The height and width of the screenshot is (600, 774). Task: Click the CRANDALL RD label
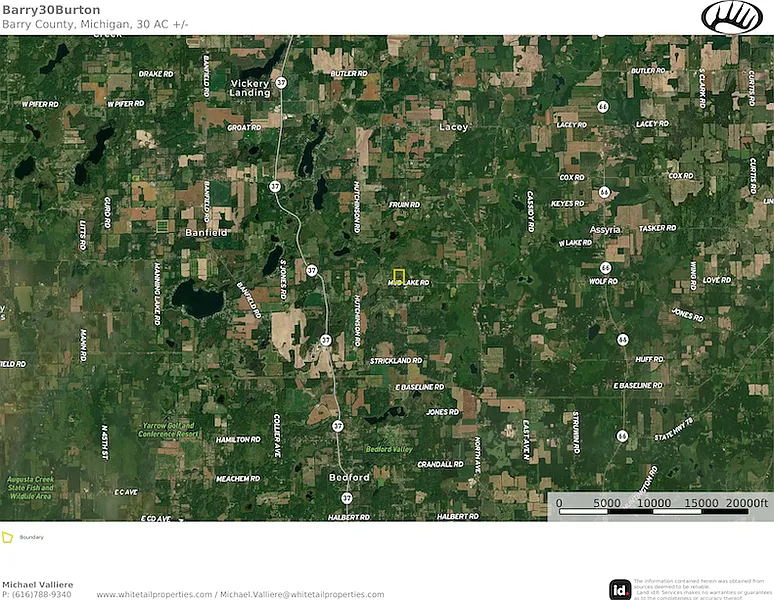(440, 464)
